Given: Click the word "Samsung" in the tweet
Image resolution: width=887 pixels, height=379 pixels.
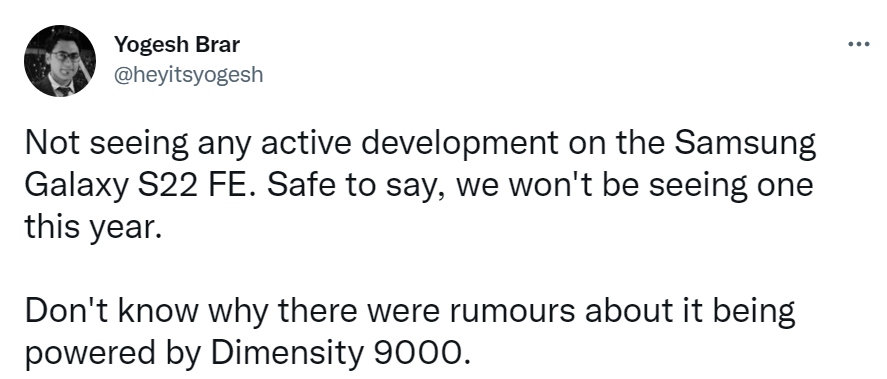Looking at the screenshot, I should click(x=745, y=145).
